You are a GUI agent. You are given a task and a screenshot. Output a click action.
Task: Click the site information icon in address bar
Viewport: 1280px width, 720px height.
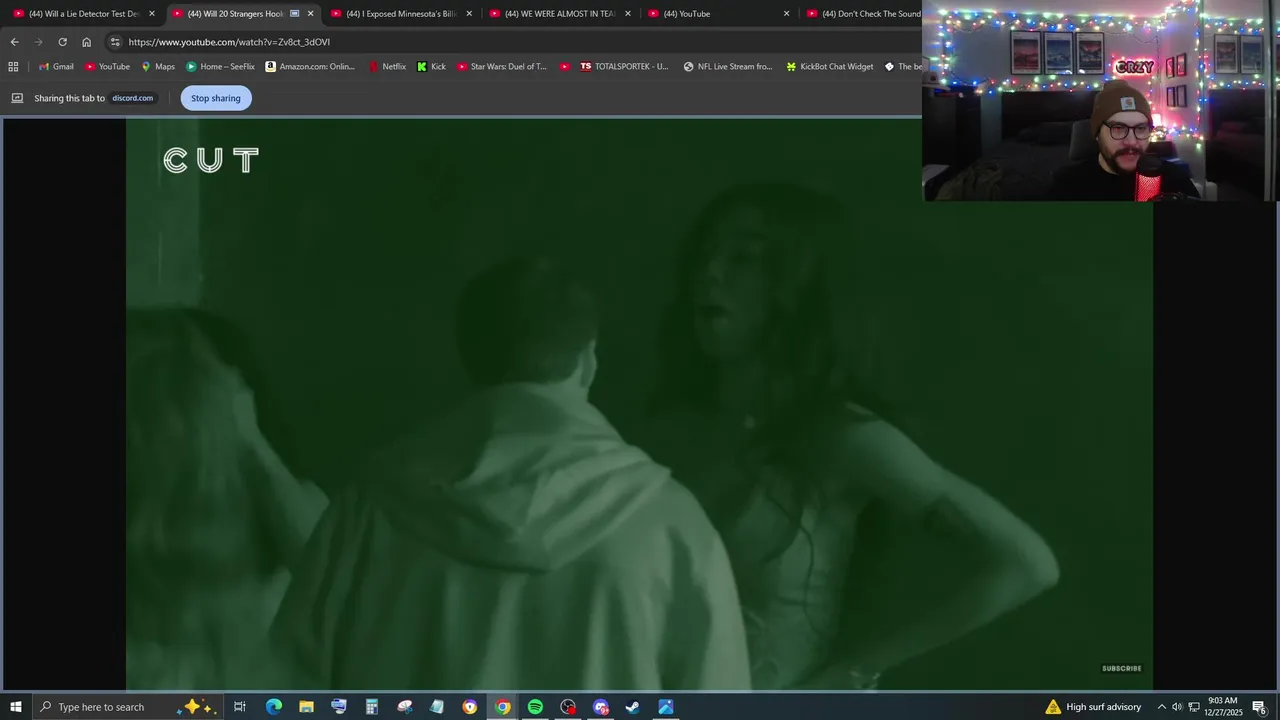click(115, 42)
